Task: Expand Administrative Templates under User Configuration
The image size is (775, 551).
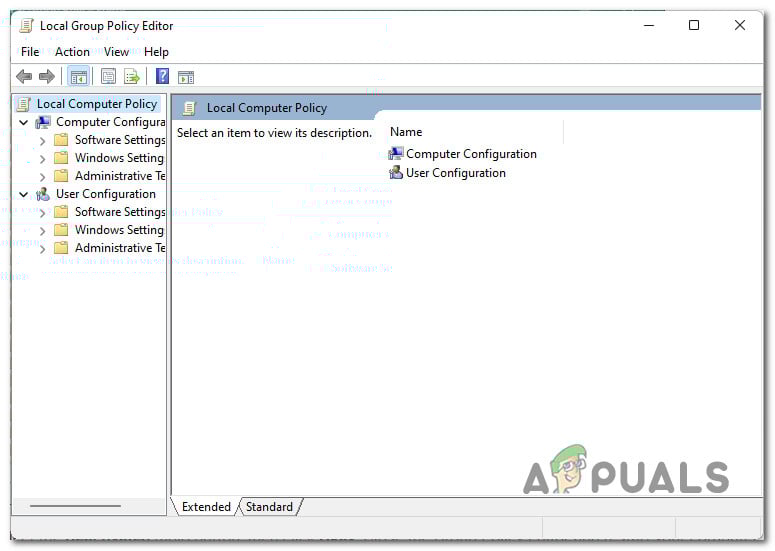Action: tap(43, 249)
